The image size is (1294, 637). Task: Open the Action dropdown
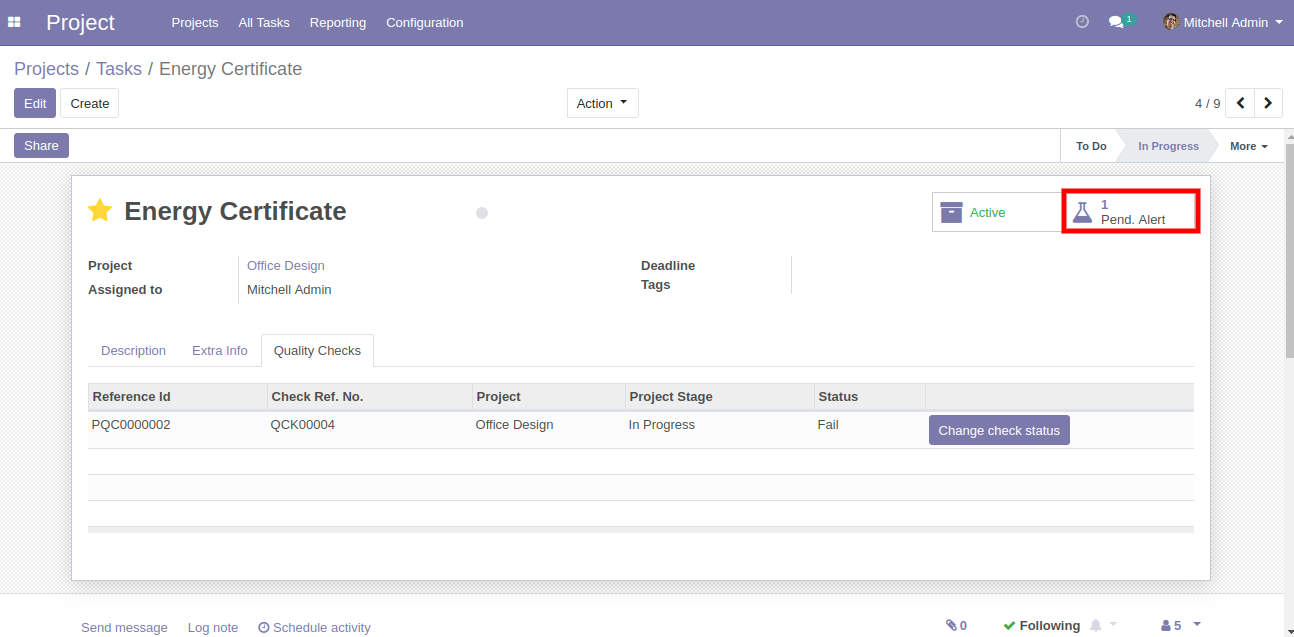(x=602, y=103)
